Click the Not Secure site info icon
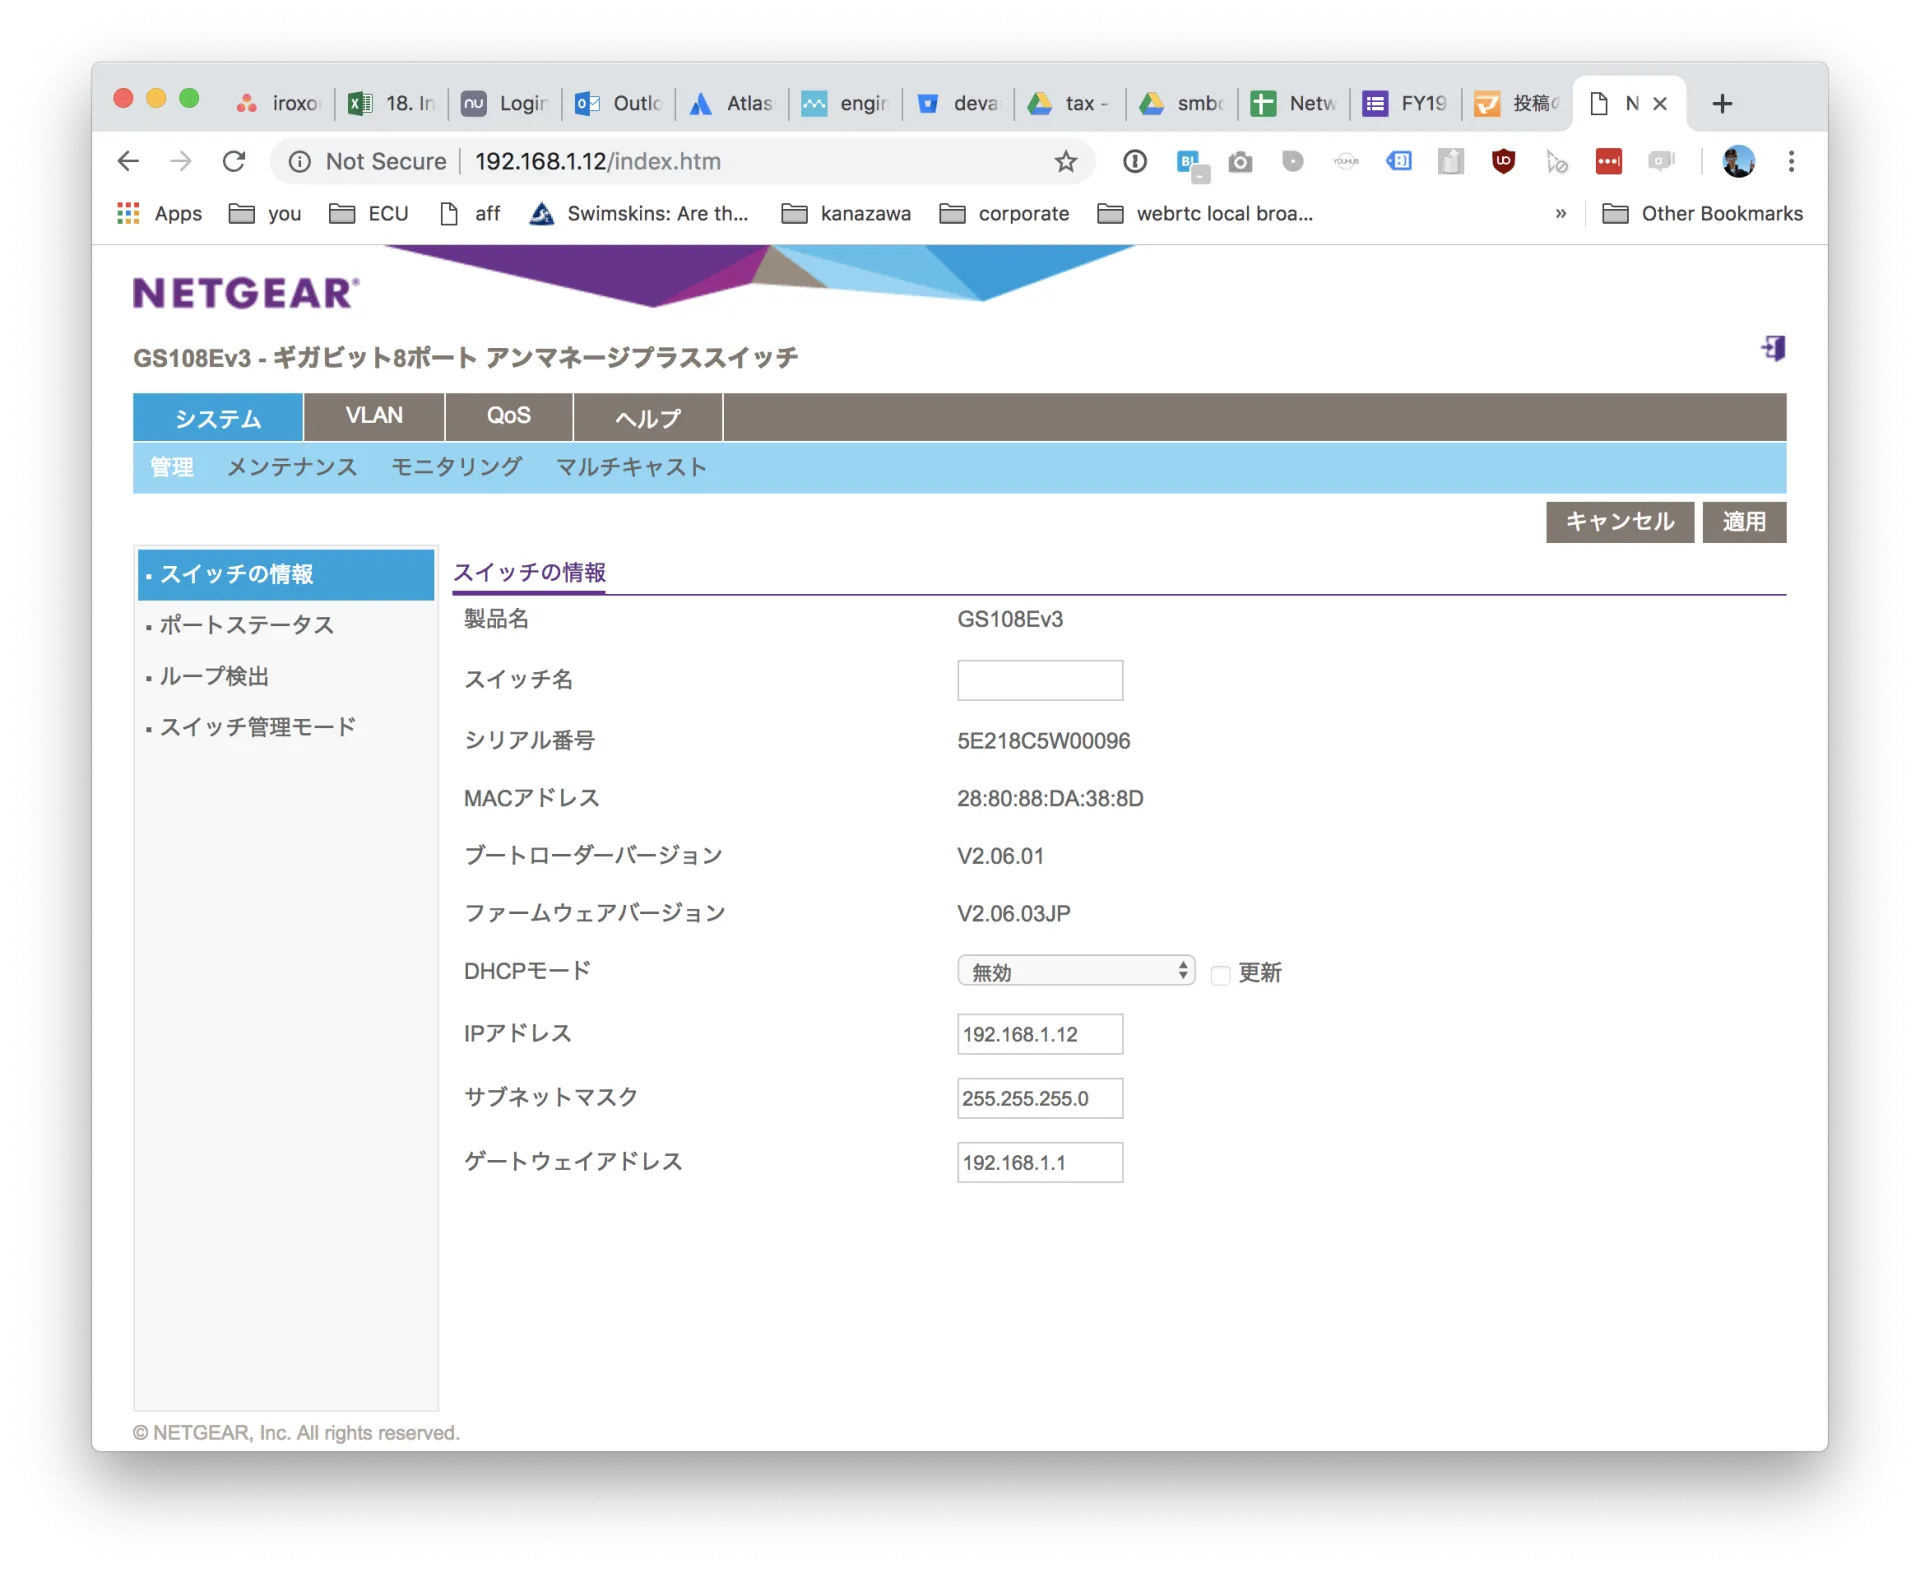Image resolution: width=1920 pixels, height=1573 pixels. [300, 161]
